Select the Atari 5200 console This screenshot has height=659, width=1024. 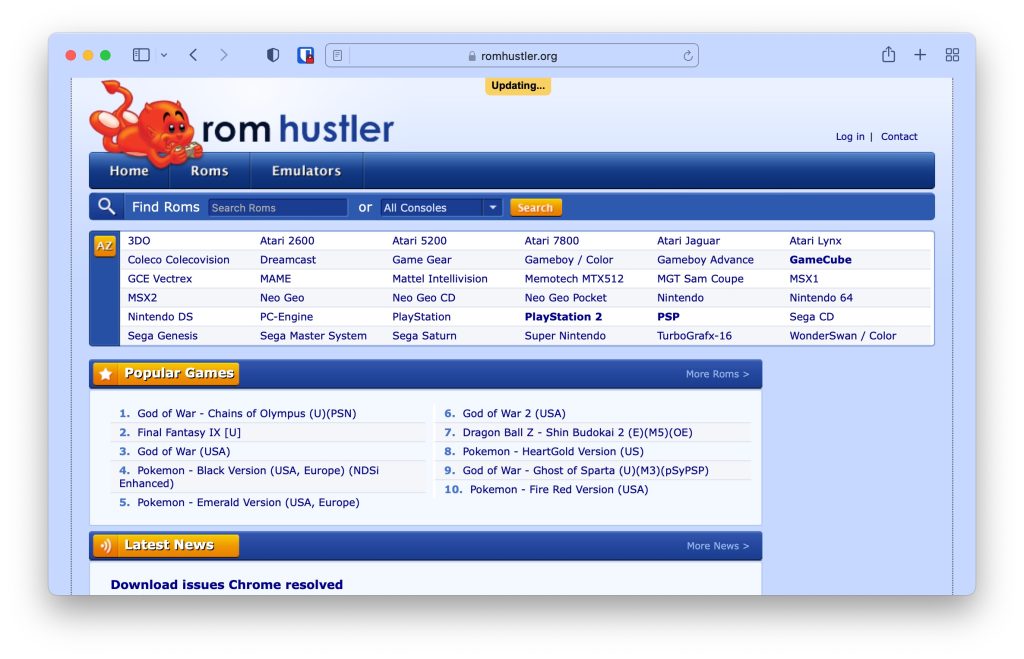pyautogui.click(x=419, y=240)
